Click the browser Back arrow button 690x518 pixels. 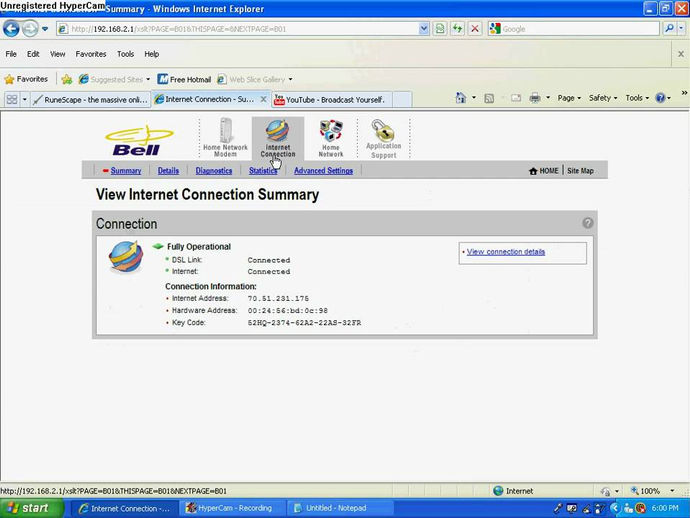pyautogui.click(x=11, y=29)
